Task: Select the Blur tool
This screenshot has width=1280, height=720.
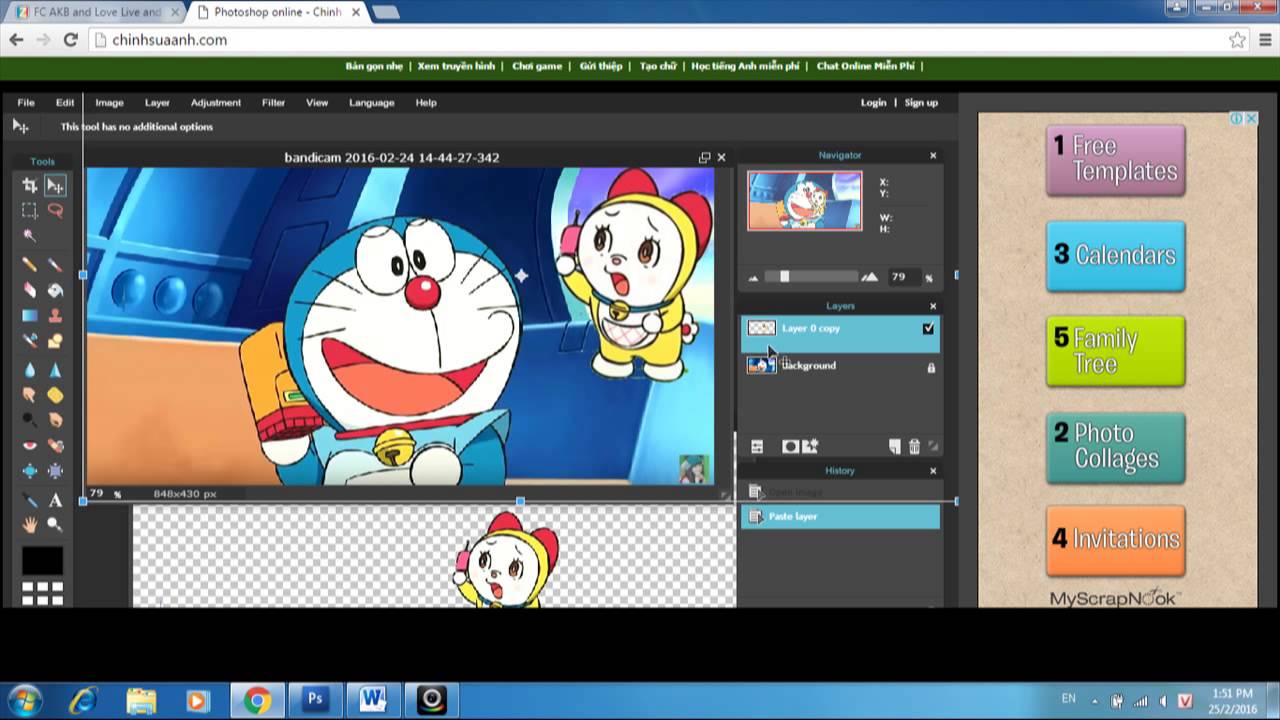Action: (30, 369)
